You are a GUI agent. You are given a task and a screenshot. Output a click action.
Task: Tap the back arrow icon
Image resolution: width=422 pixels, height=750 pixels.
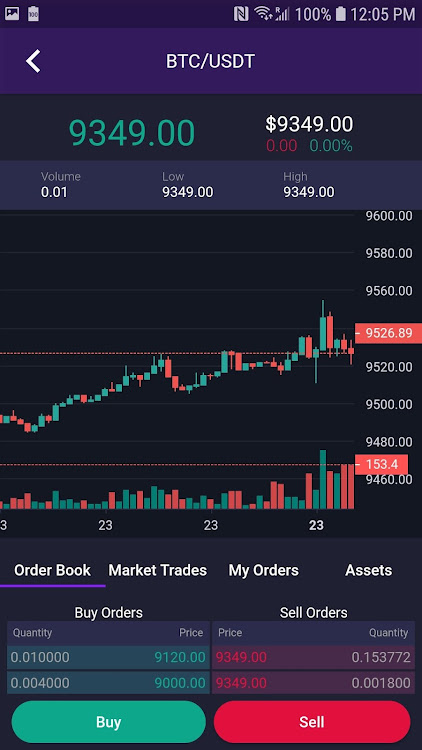pyautogui.click(x=33, y=61)
